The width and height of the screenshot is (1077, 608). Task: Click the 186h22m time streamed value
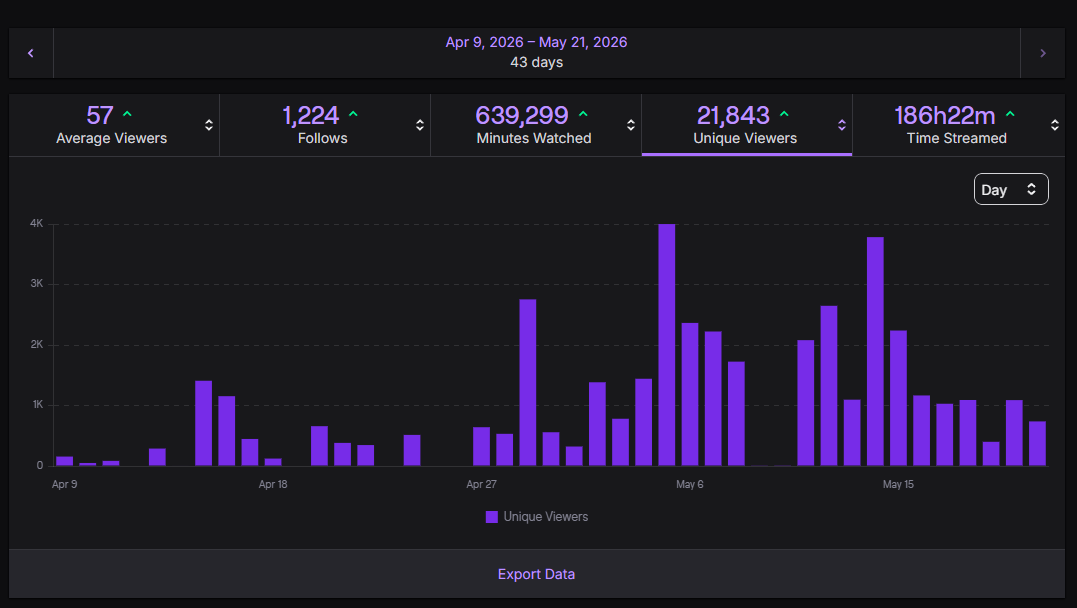pos(944,115)
